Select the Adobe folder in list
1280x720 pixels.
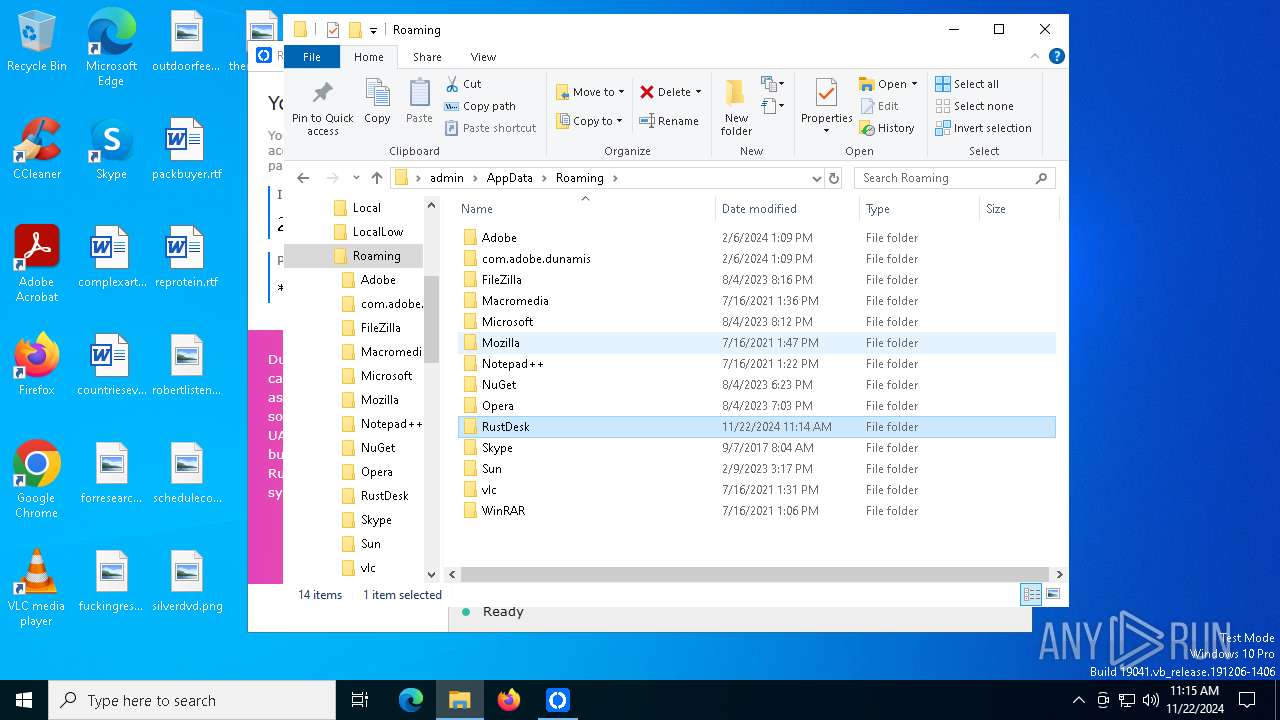click(x=756, y=238)
